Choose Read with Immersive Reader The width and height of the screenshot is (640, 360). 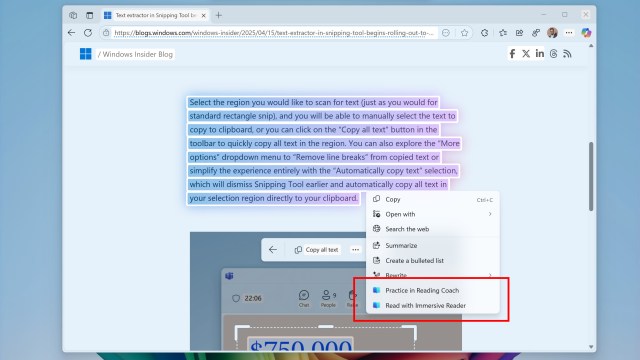(433, 305)
